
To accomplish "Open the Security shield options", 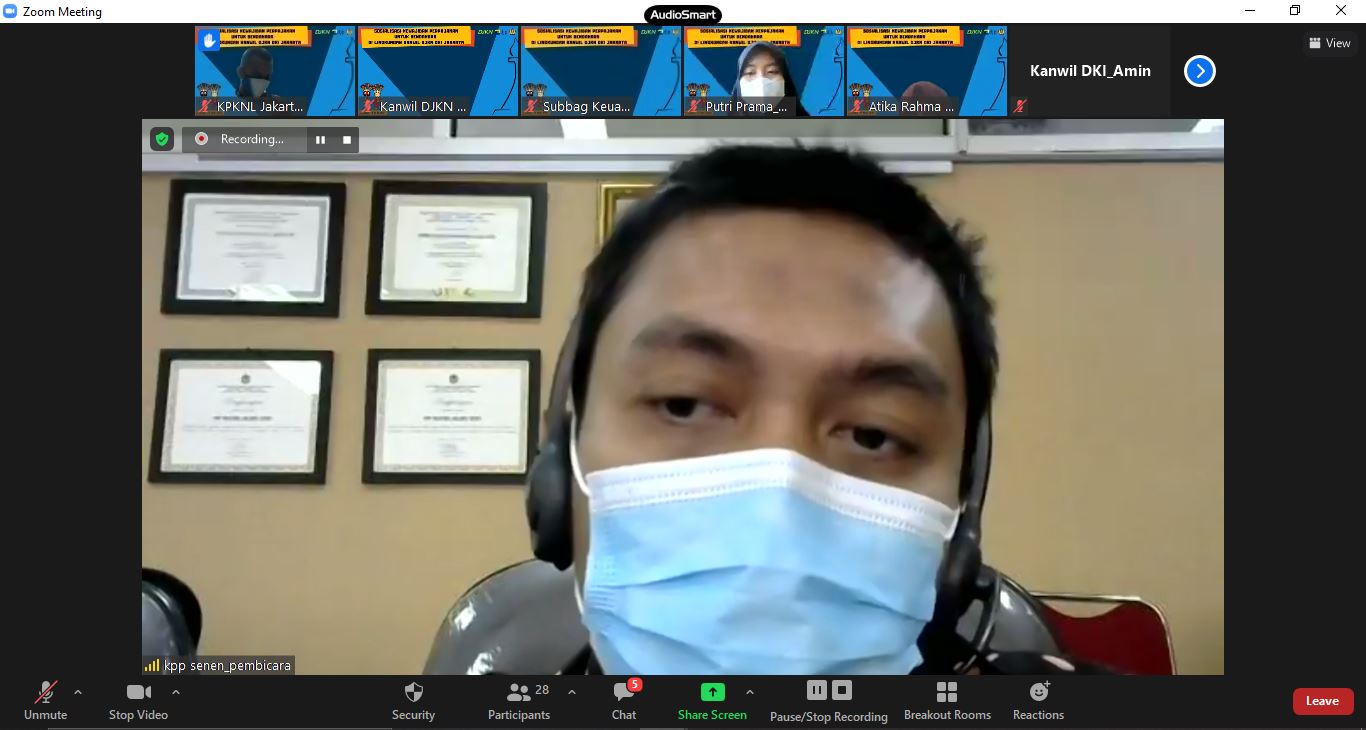I will [x=413, y=700].
